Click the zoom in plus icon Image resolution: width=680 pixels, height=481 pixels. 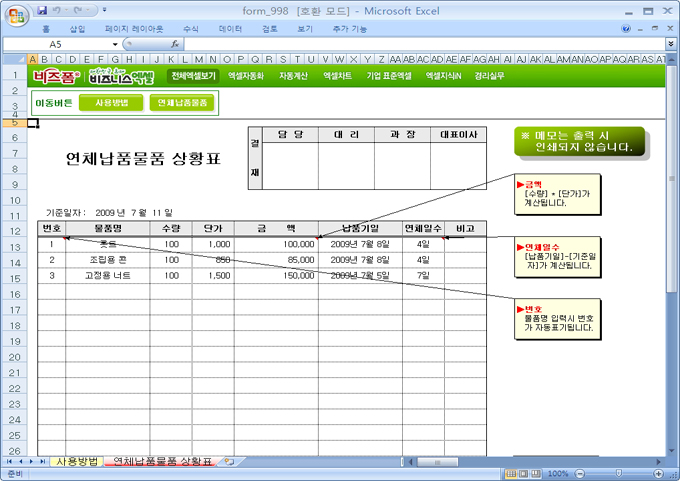point(660,473)
